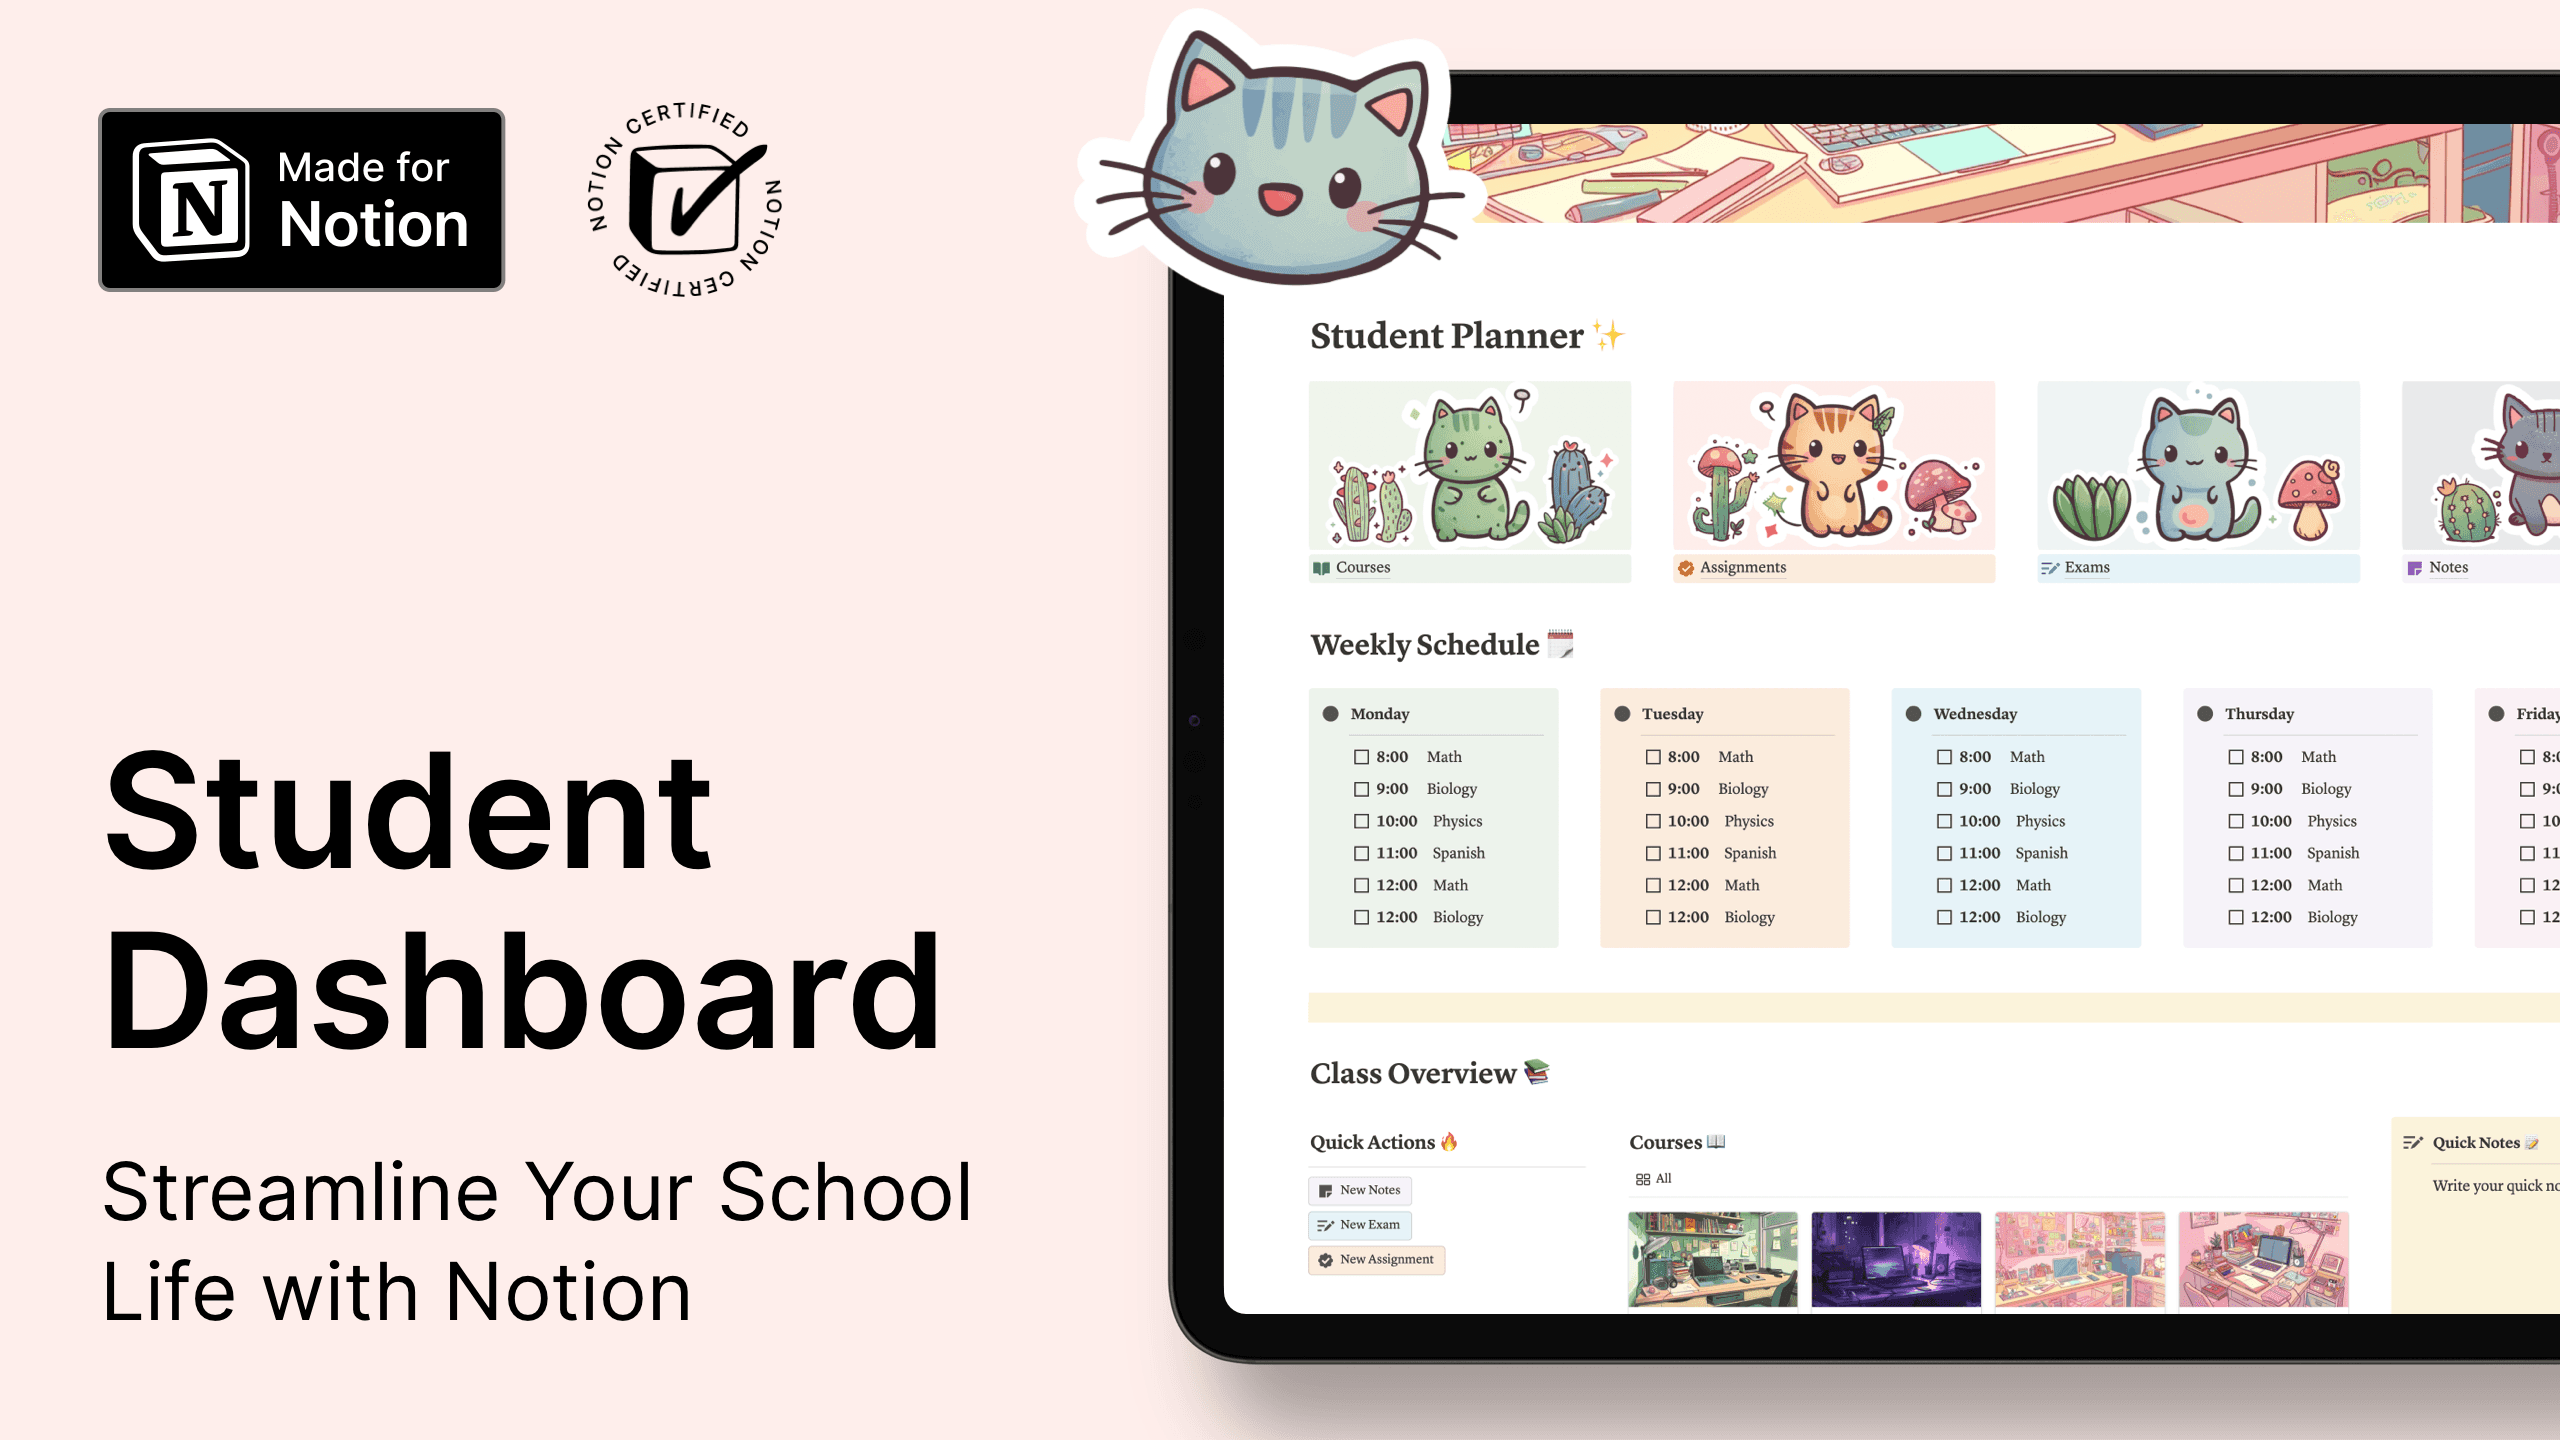
Task: Toggle the 8:00 Math checkbox on Monday
Action: point(1363,756)
